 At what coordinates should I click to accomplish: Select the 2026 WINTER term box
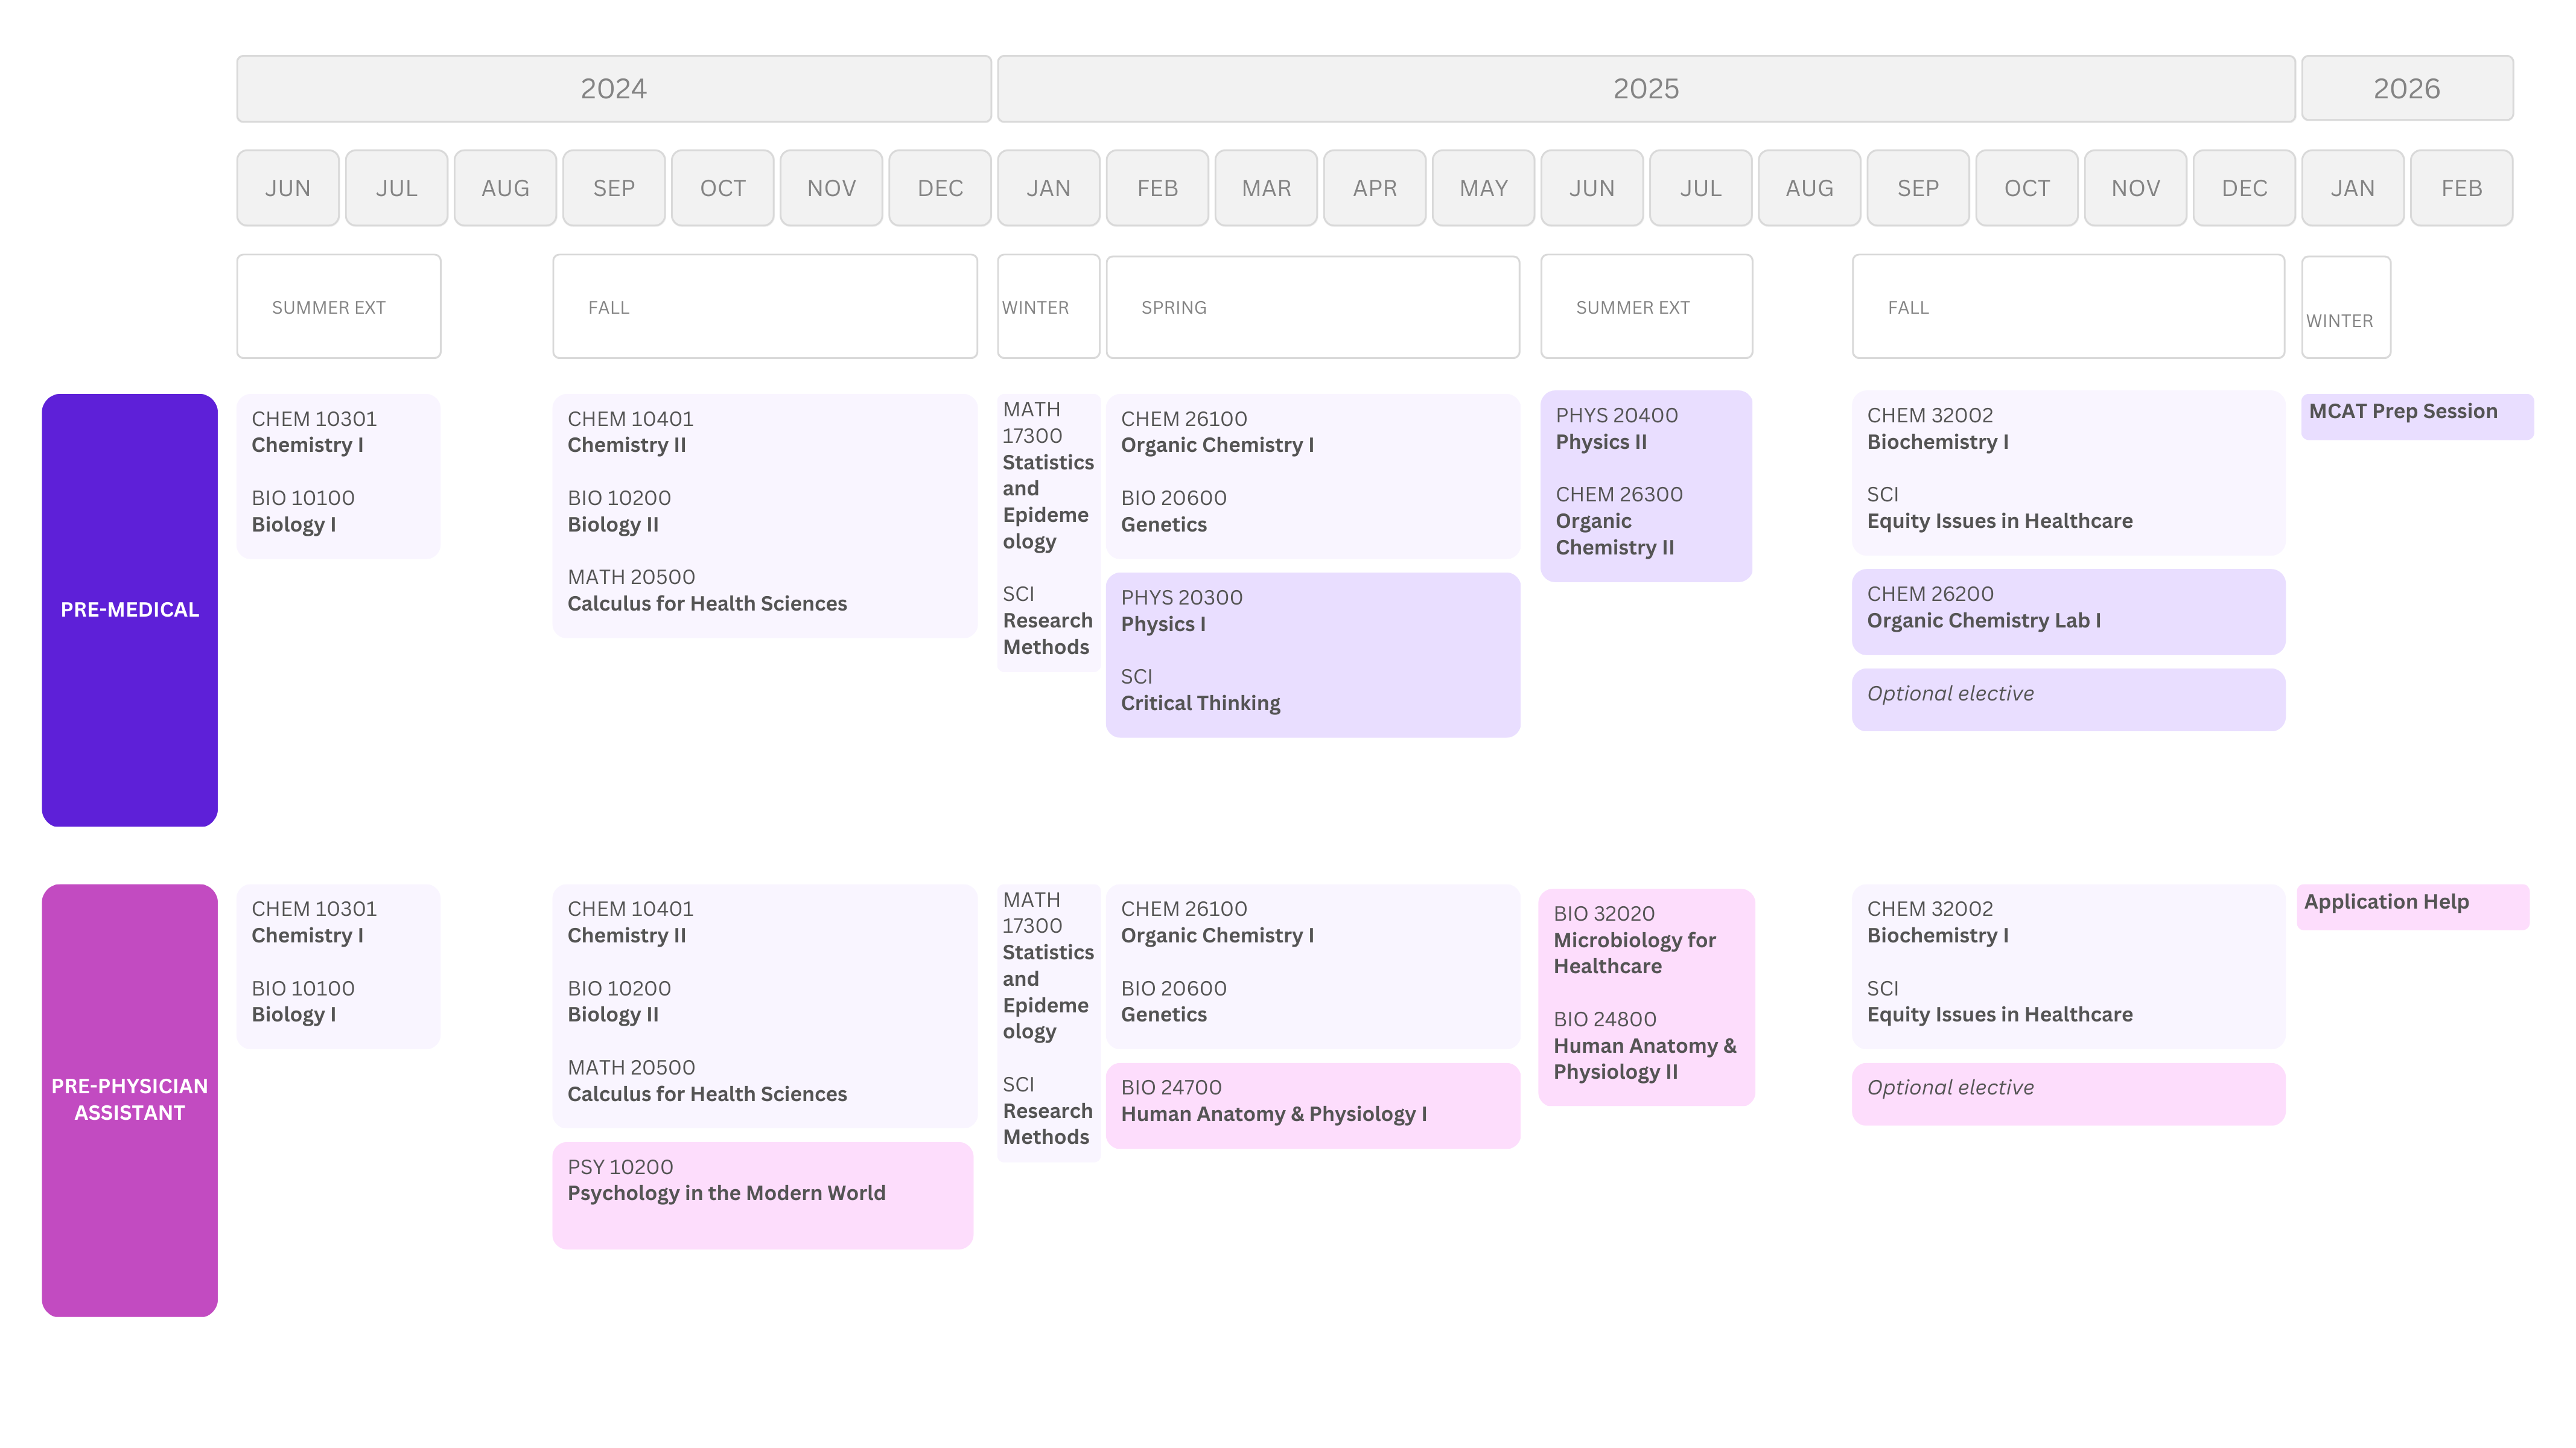pyautogui.click(x=2345, y=307)
